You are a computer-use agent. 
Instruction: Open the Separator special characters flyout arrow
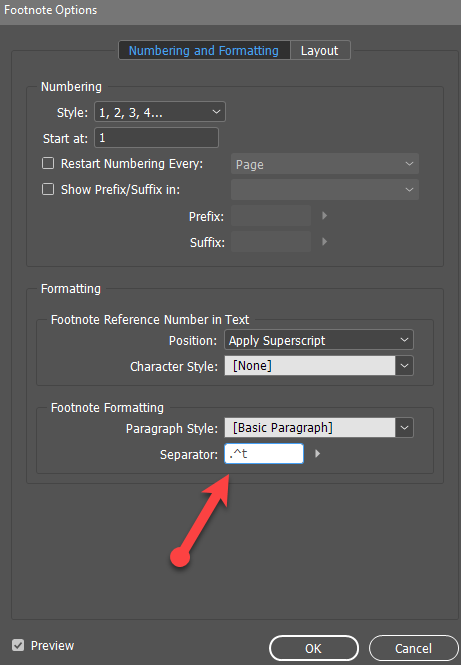point(318,454)
